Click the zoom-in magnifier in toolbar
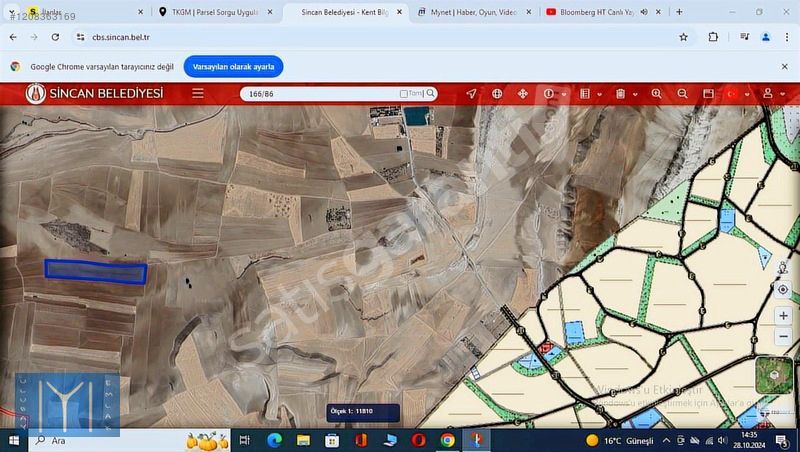 click(x=657, y=94)
